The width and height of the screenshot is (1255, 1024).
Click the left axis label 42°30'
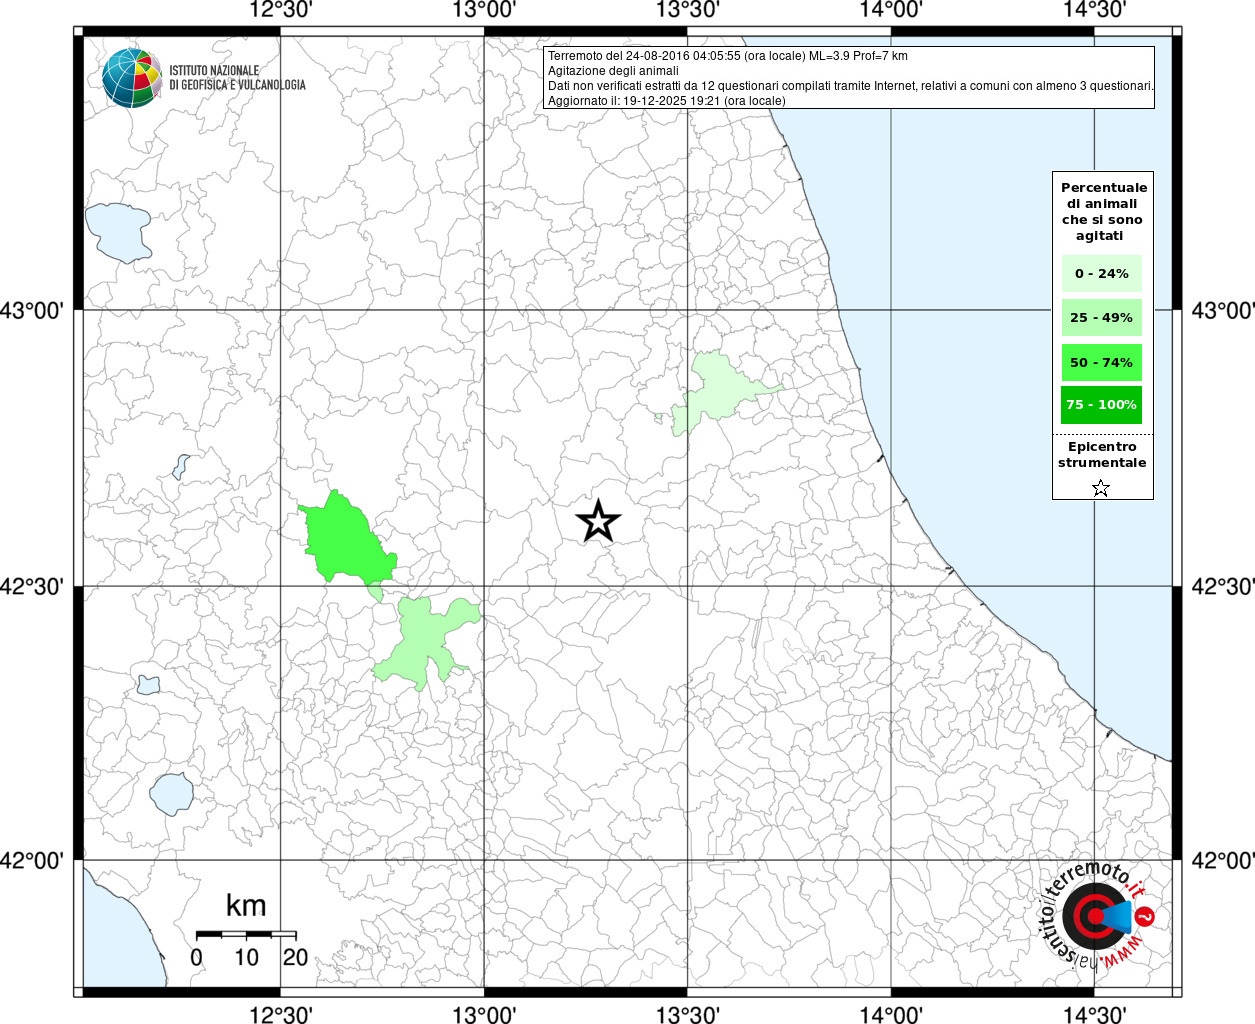[32, 587]
